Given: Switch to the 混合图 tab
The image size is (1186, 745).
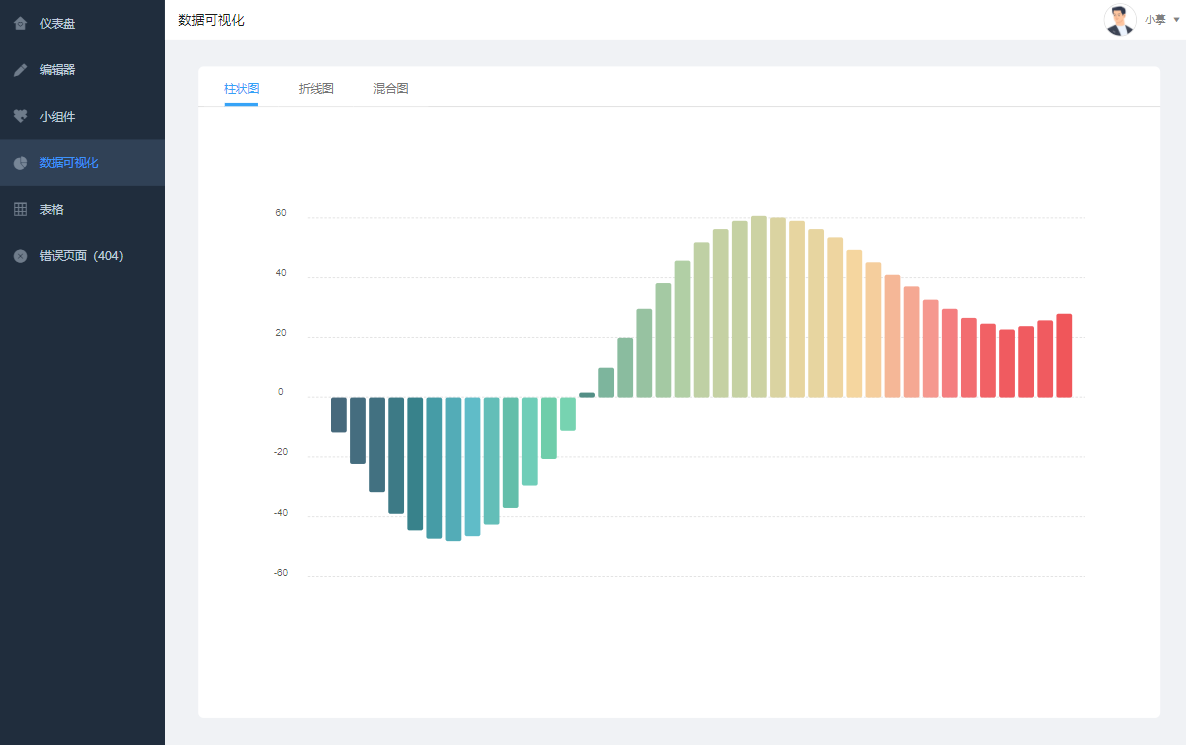Looking at the screenshot, I should point(391,89).
